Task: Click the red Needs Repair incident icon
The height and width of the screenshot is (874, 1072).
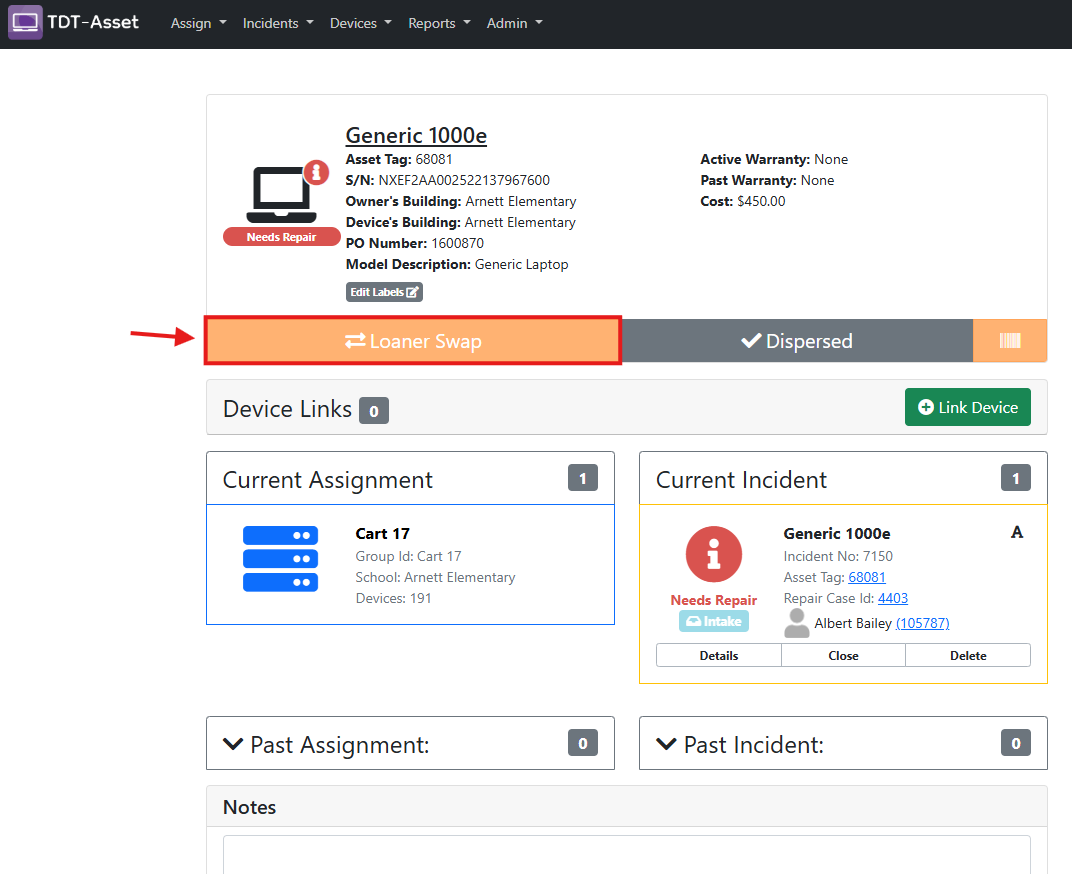Action: tap(714, 554)
